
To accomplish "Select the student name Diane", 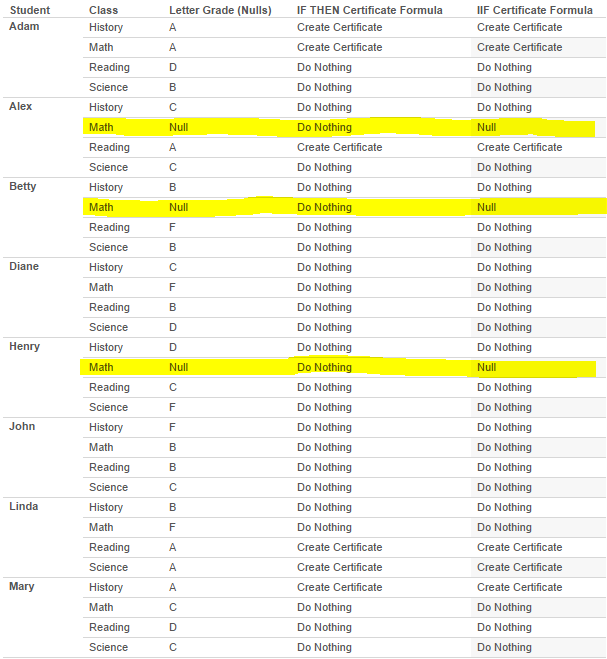I will tap(25, 266).
